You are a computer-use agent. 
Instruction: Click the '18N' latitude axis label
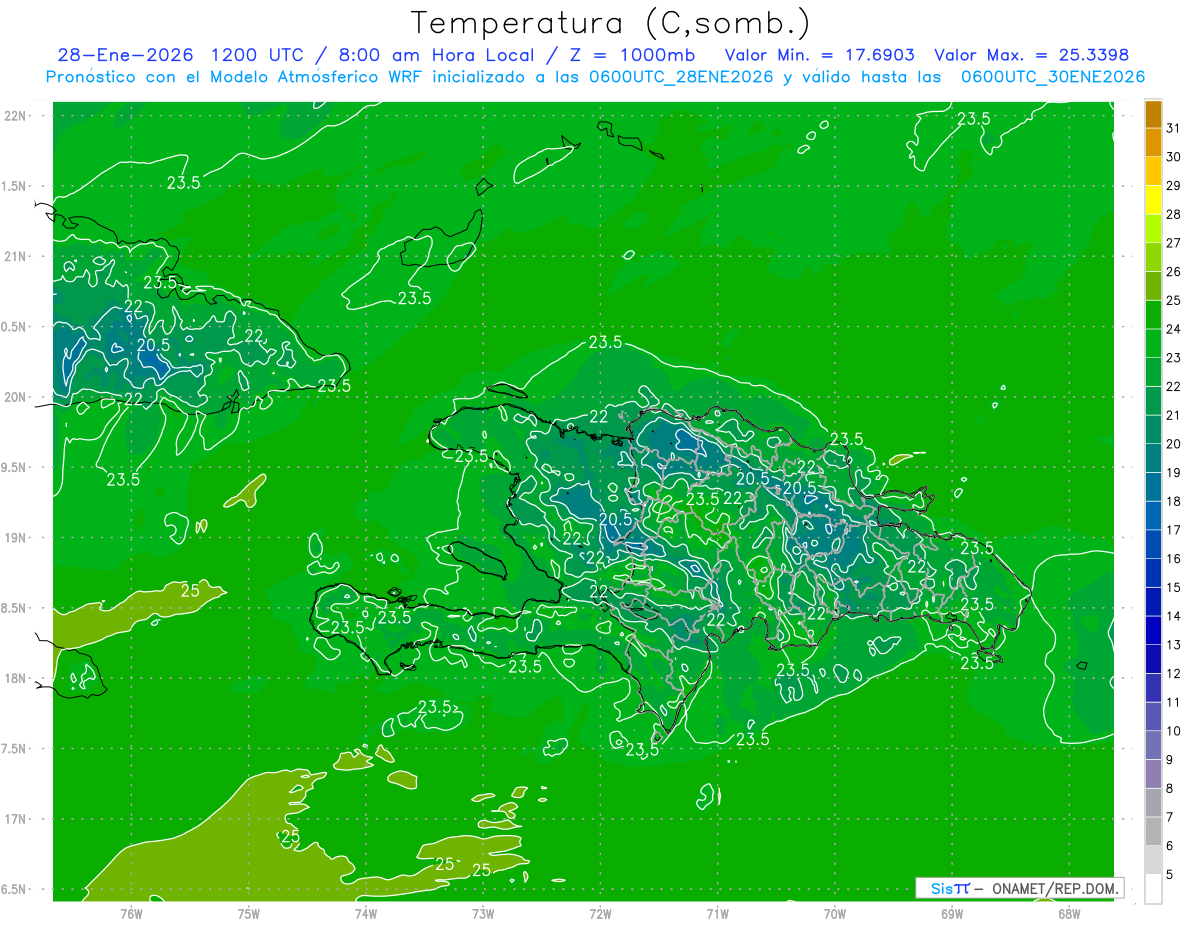[16, 679]
